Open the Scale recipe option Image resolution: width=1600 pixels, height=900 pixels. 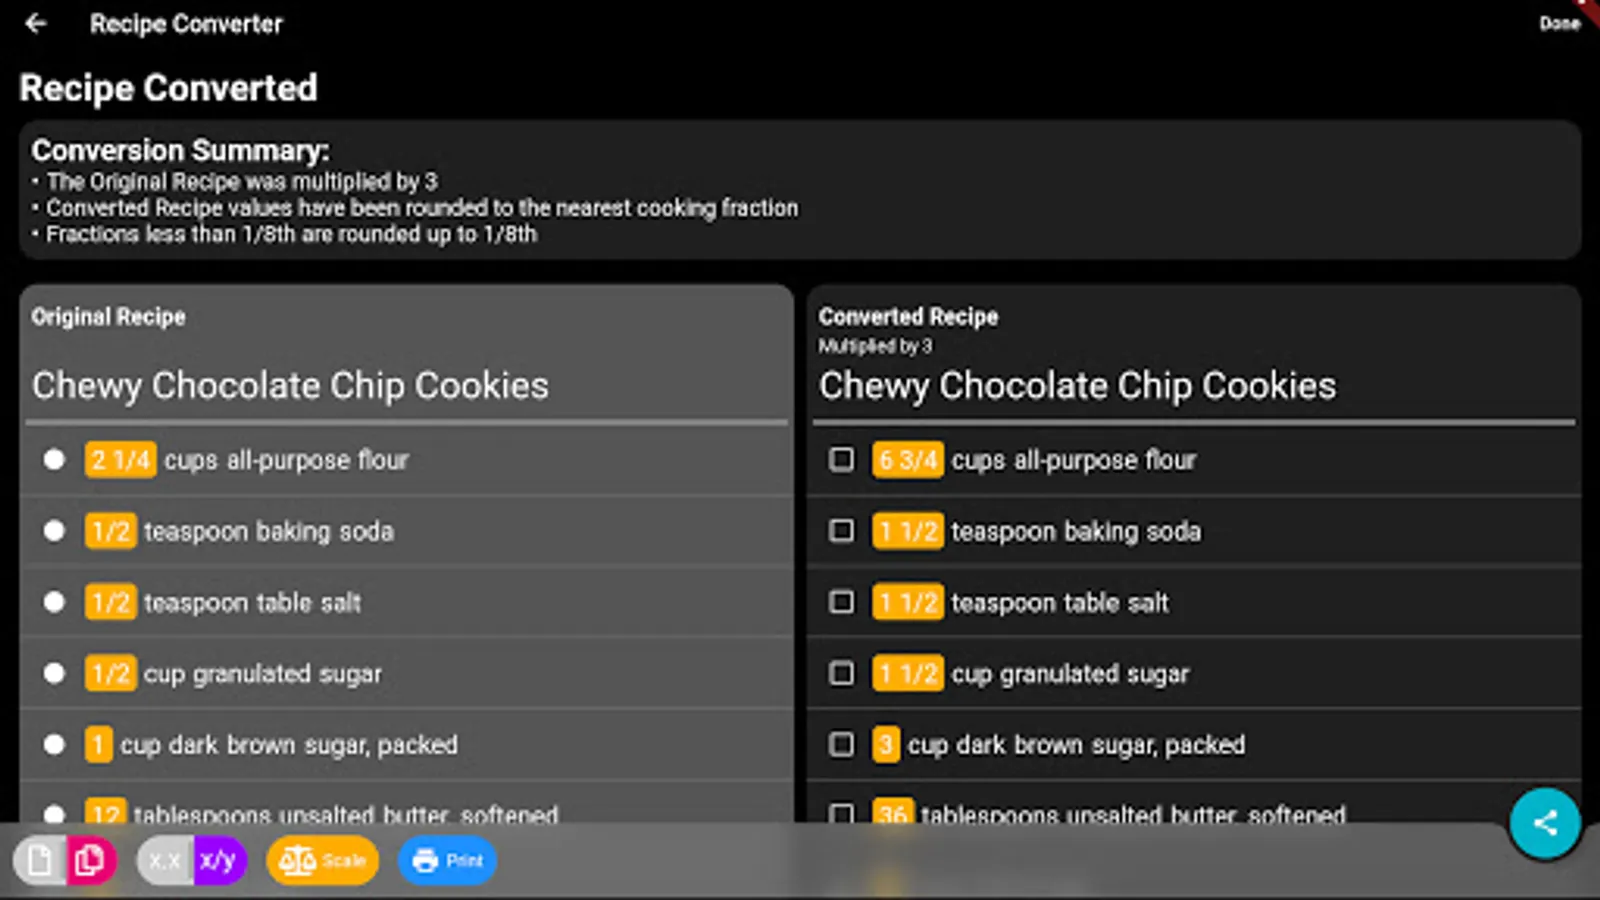[x=322, y=860]
